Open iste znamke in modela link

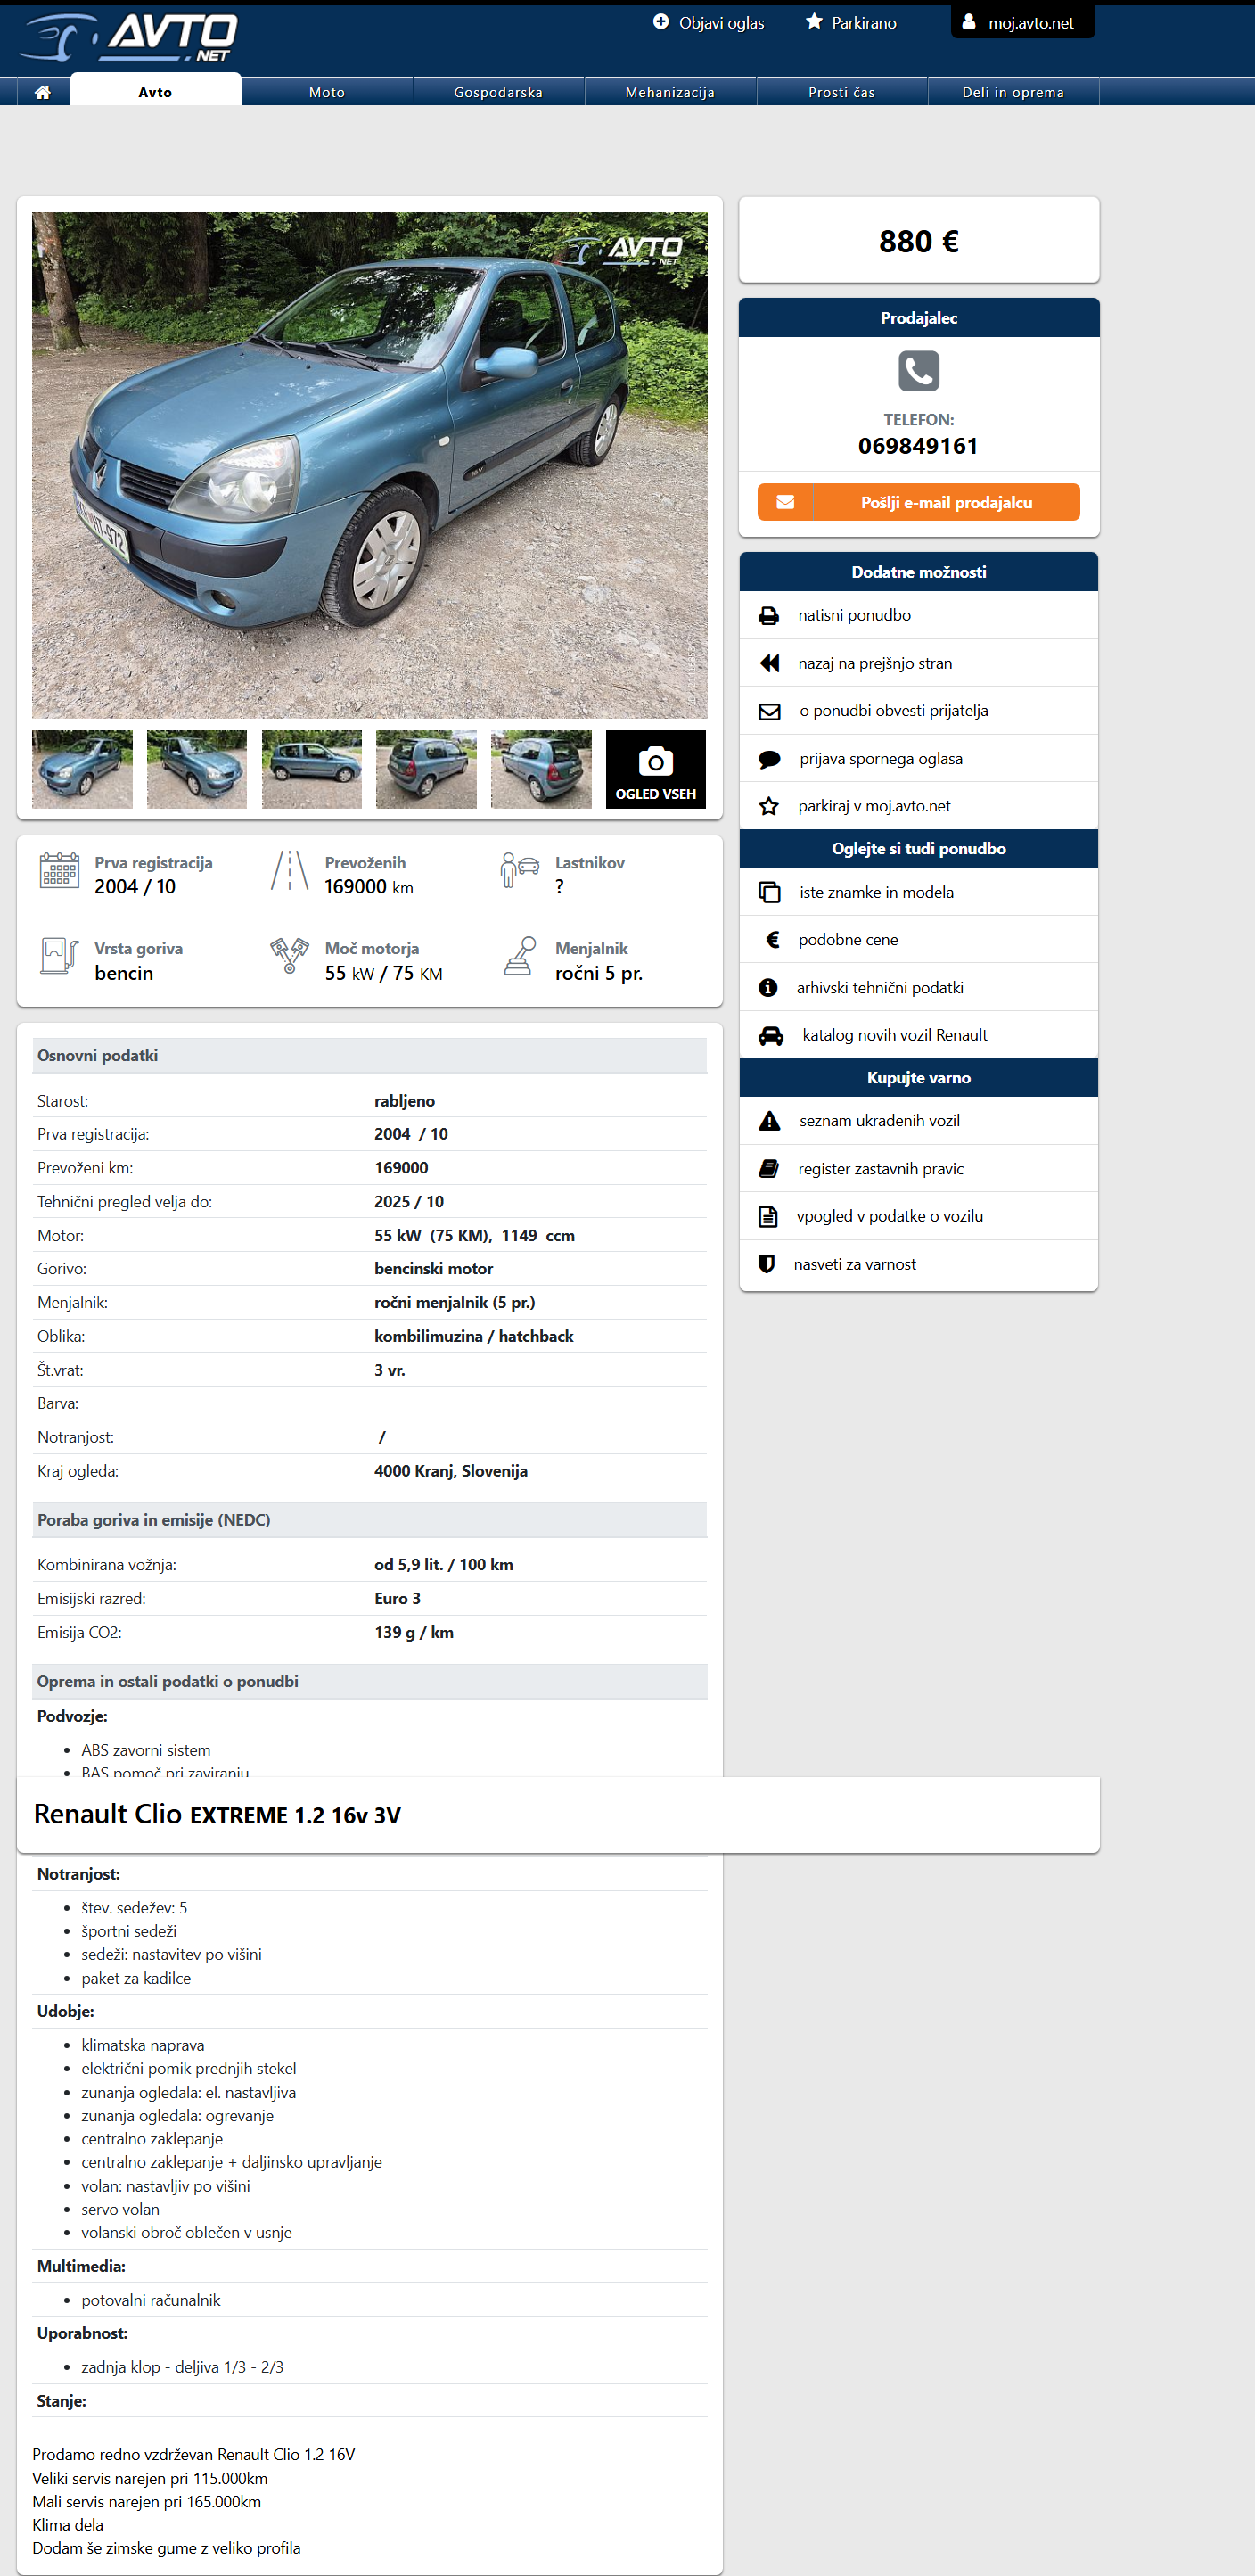tap(876, 892)
